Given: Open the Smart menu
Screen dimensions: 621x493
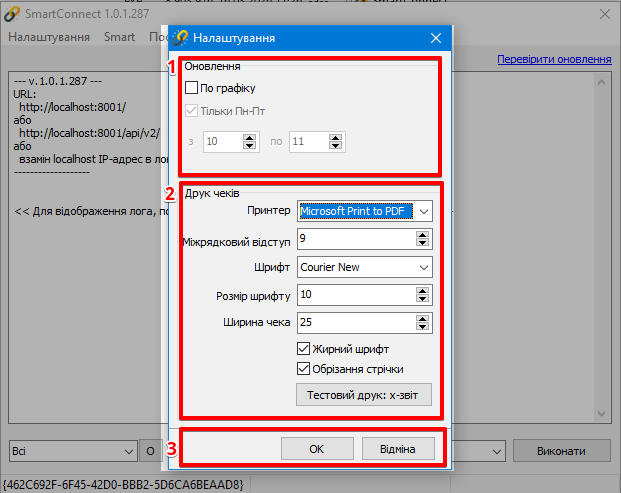Looking at the screenshot, I should point(119,37).
